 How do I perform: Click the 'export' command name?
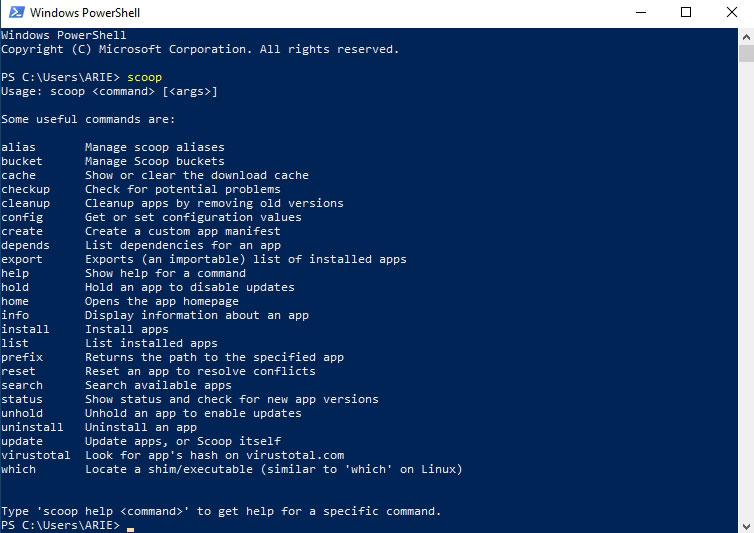coord(22,259)
